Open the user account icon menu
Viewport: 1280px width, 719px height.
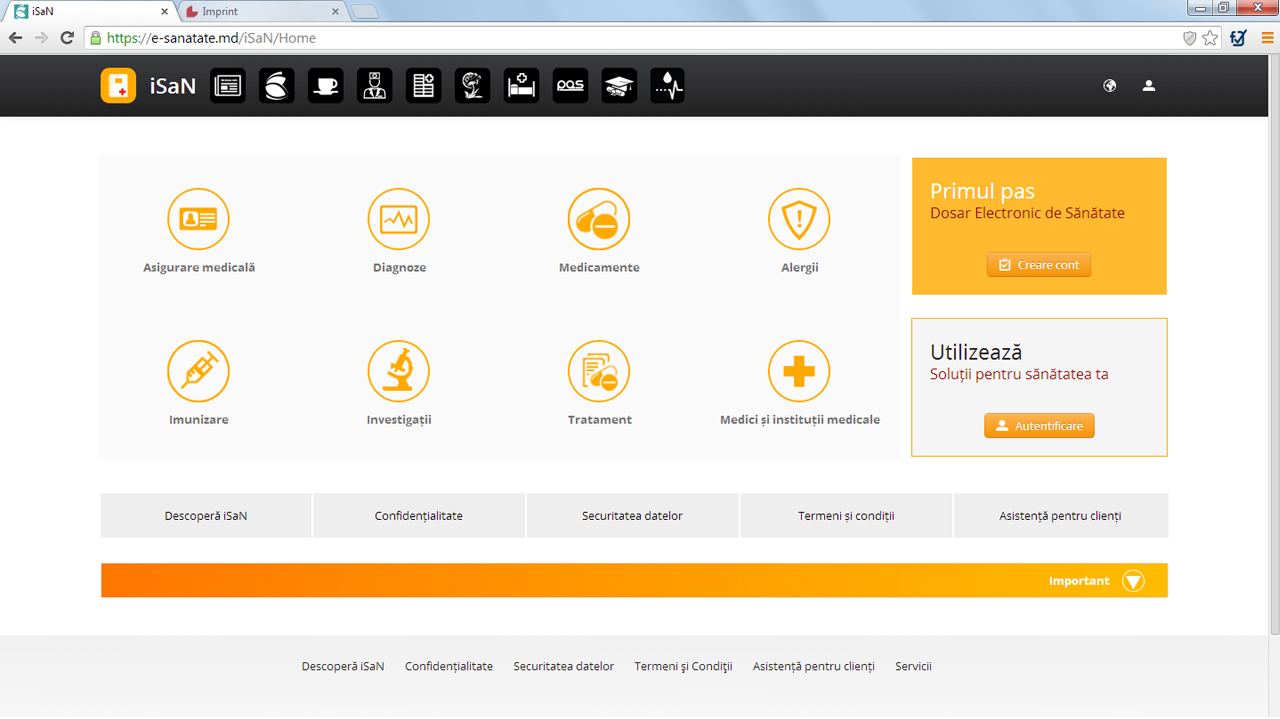tap(1149, 86)
